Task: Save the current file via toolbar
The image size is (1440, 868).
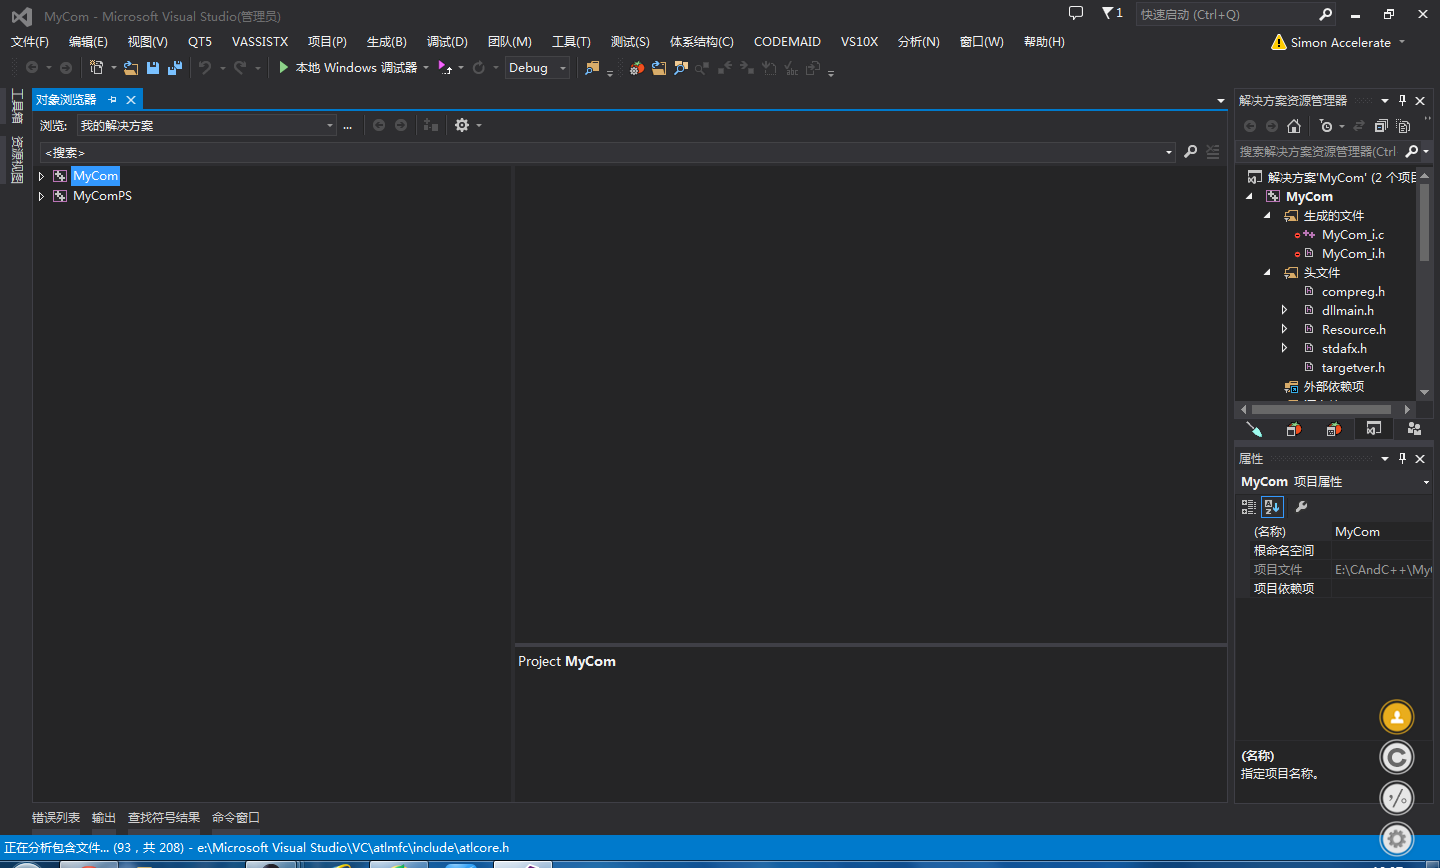Action: coord(153,68)
